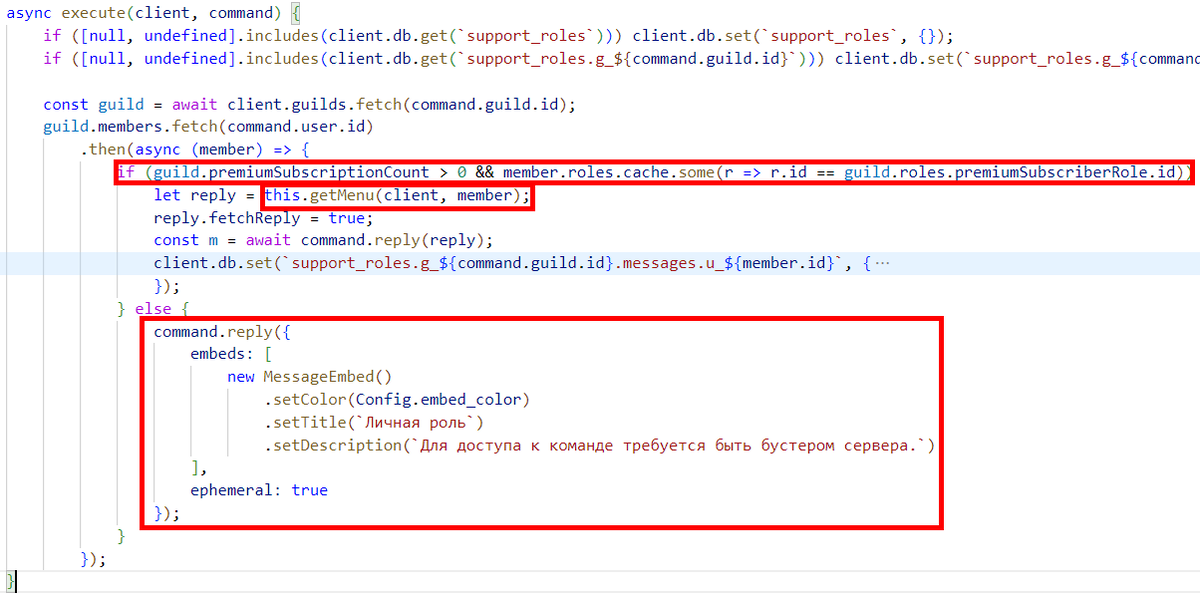Click the 'r => r.id' arrow function
The height and width of the screenshot is (600, 1200).
click(x=766, y=172)
